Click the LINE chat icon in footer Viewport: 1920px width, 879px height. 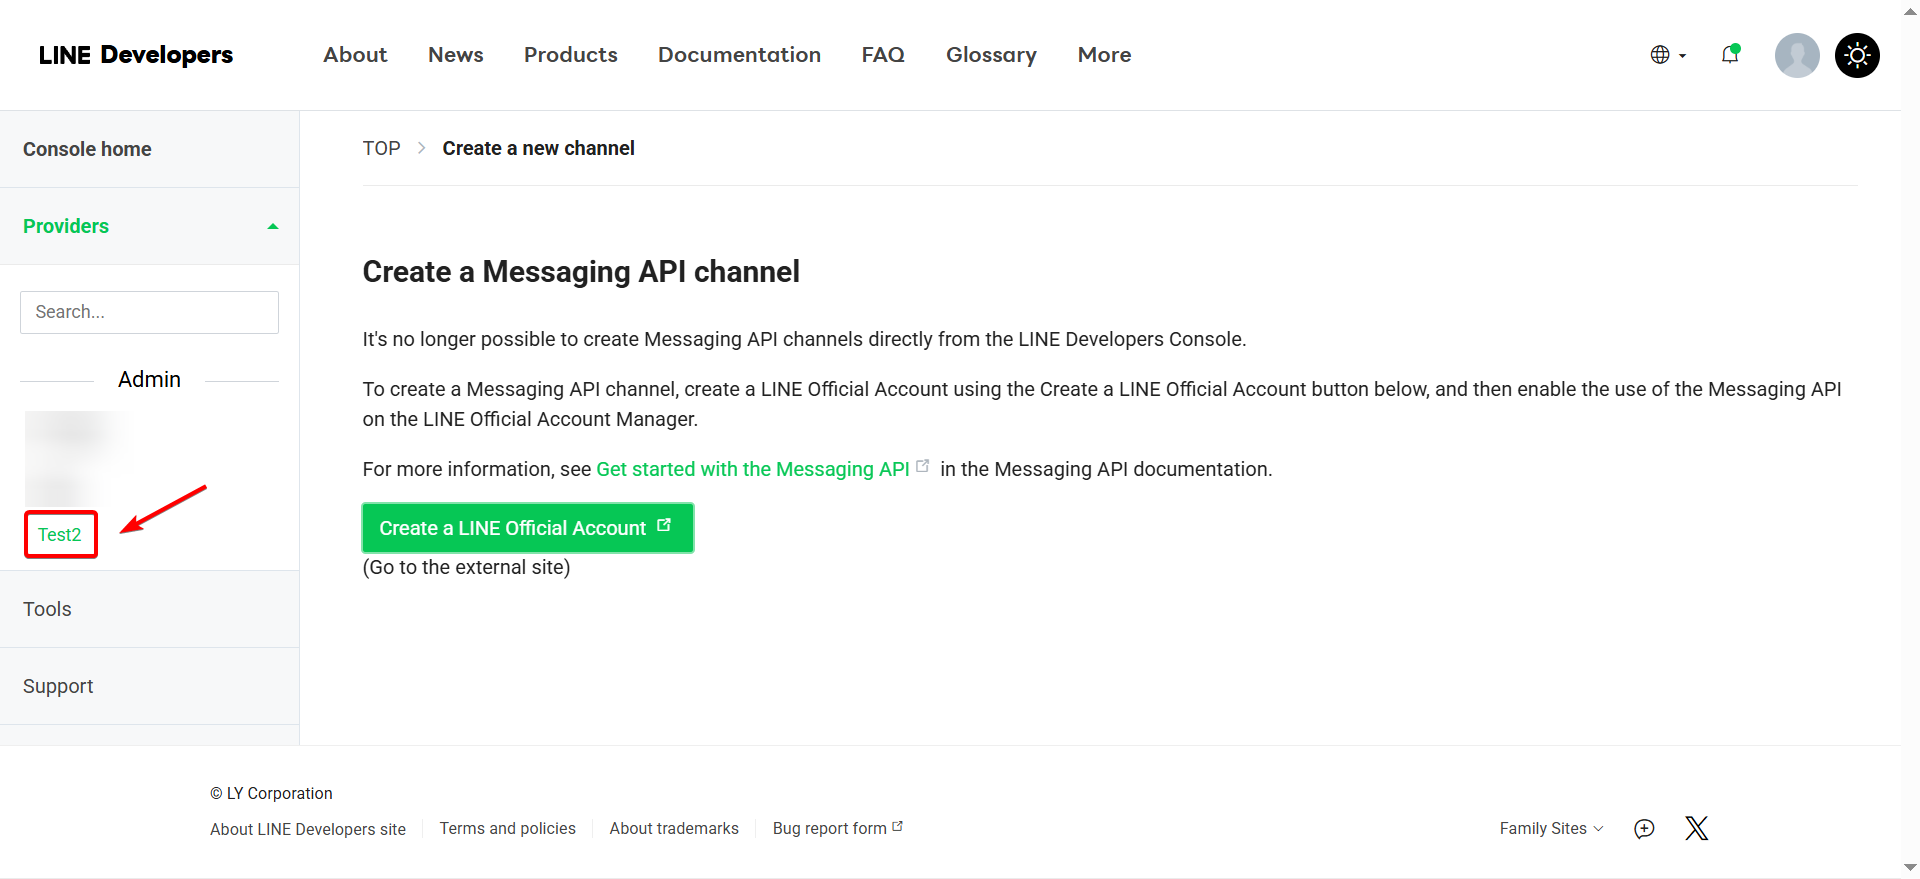[x=1644, y=828]
